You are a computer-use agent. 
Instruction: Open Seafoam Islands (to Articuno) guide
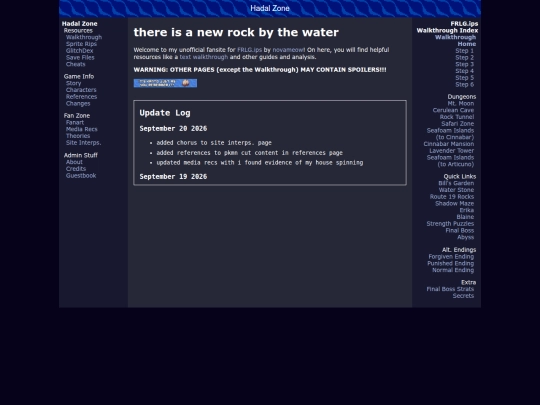(450, 161)
